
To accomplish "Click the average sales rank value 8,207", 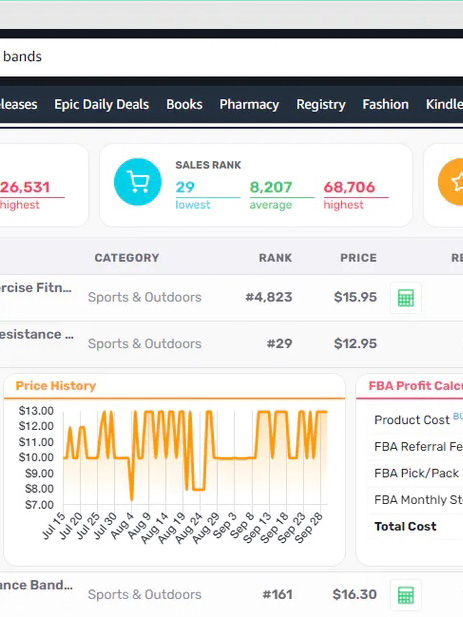I will (x=271, y=187).
